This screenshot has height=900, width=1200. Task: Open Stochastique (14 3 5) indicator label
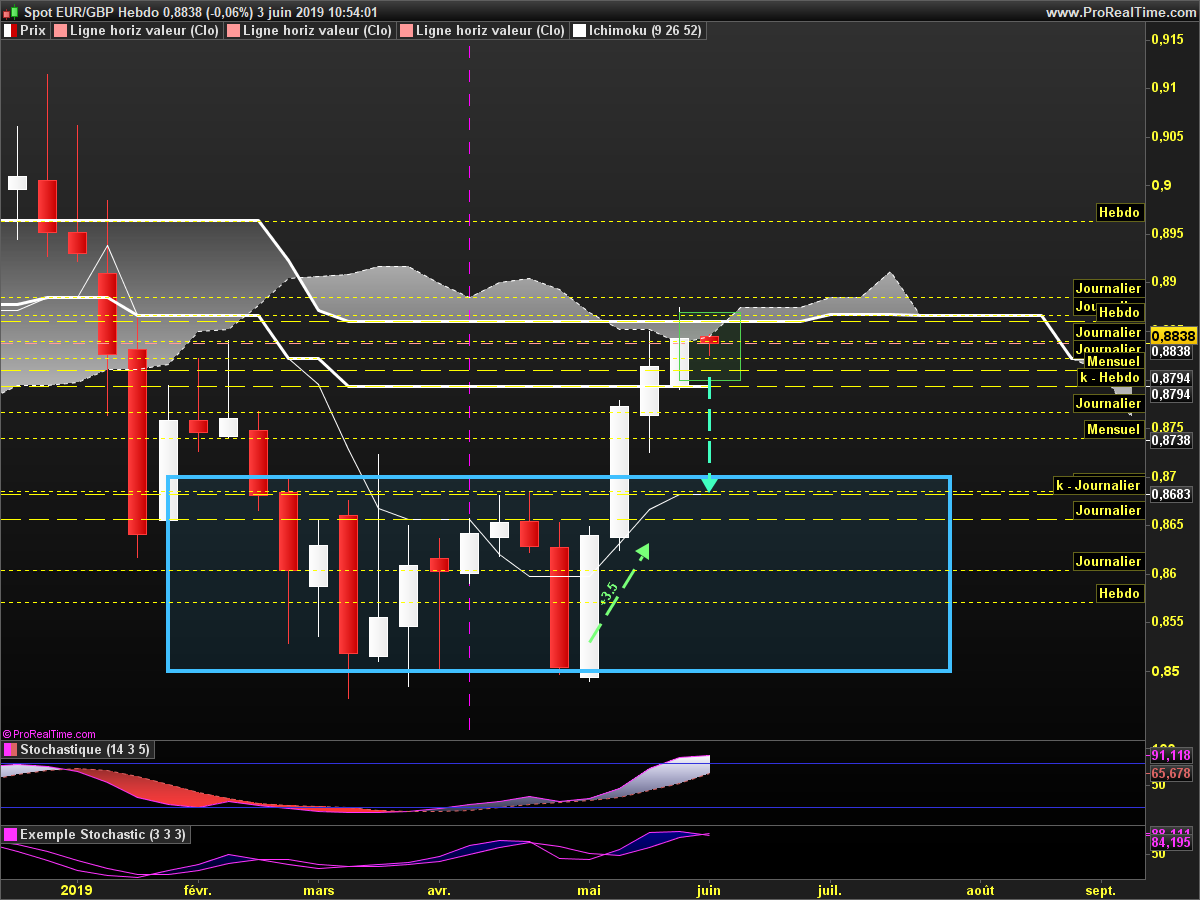point(85,750)
